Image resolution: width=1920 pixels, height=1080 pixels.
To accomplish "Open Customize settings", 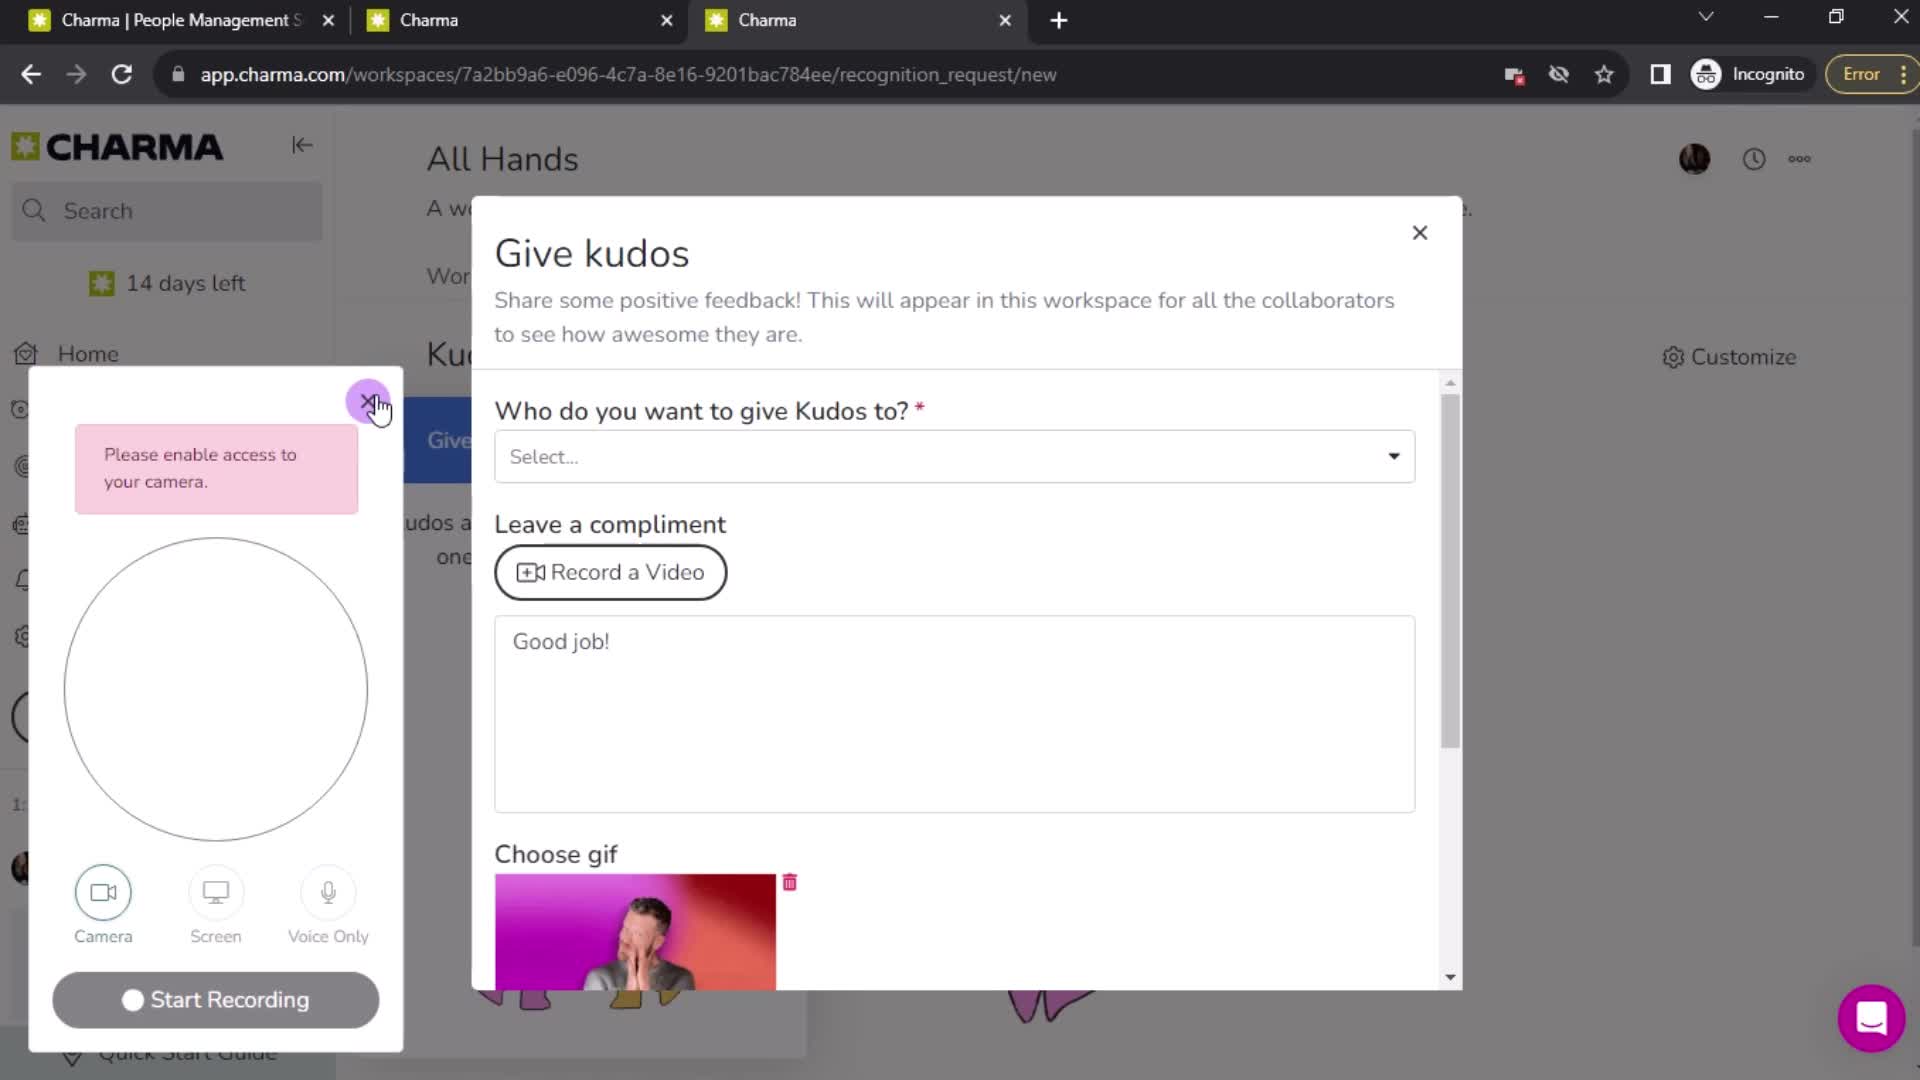I will click(1729, 357).
